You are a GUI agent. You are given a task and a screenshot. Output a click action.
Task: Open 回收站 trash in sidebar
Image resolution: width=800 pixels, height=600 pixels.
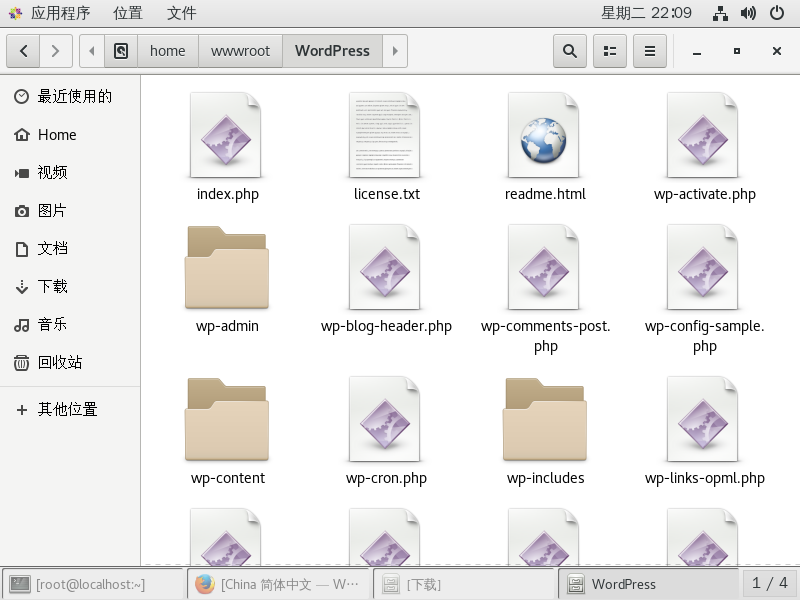(70, 362)
